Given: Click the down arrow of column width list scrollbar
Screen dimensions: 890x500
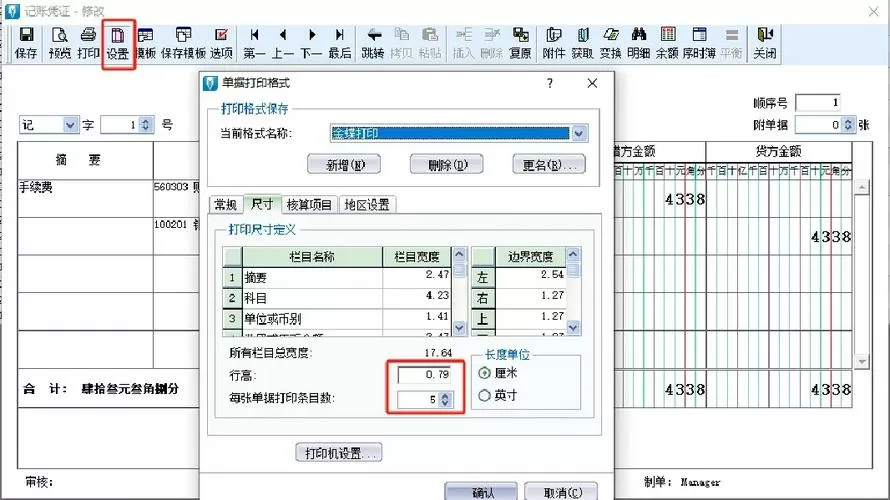Looking at the screenshot, I should pos(459,327).
